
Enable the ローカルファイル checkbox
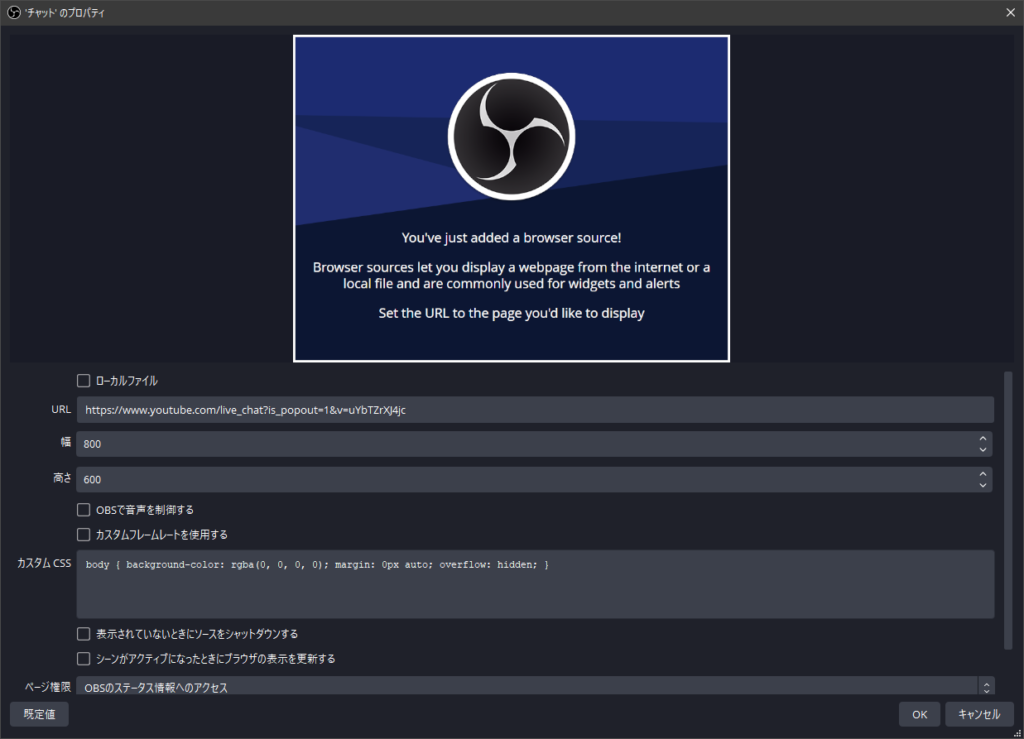pos(84,380)
